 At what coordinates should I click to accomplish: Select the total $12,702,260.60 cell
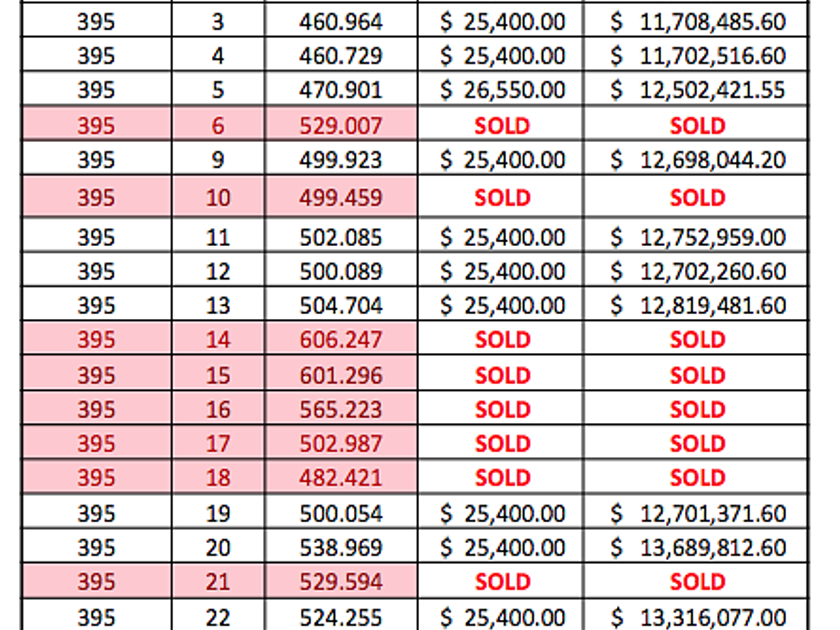tap(698, 271)
